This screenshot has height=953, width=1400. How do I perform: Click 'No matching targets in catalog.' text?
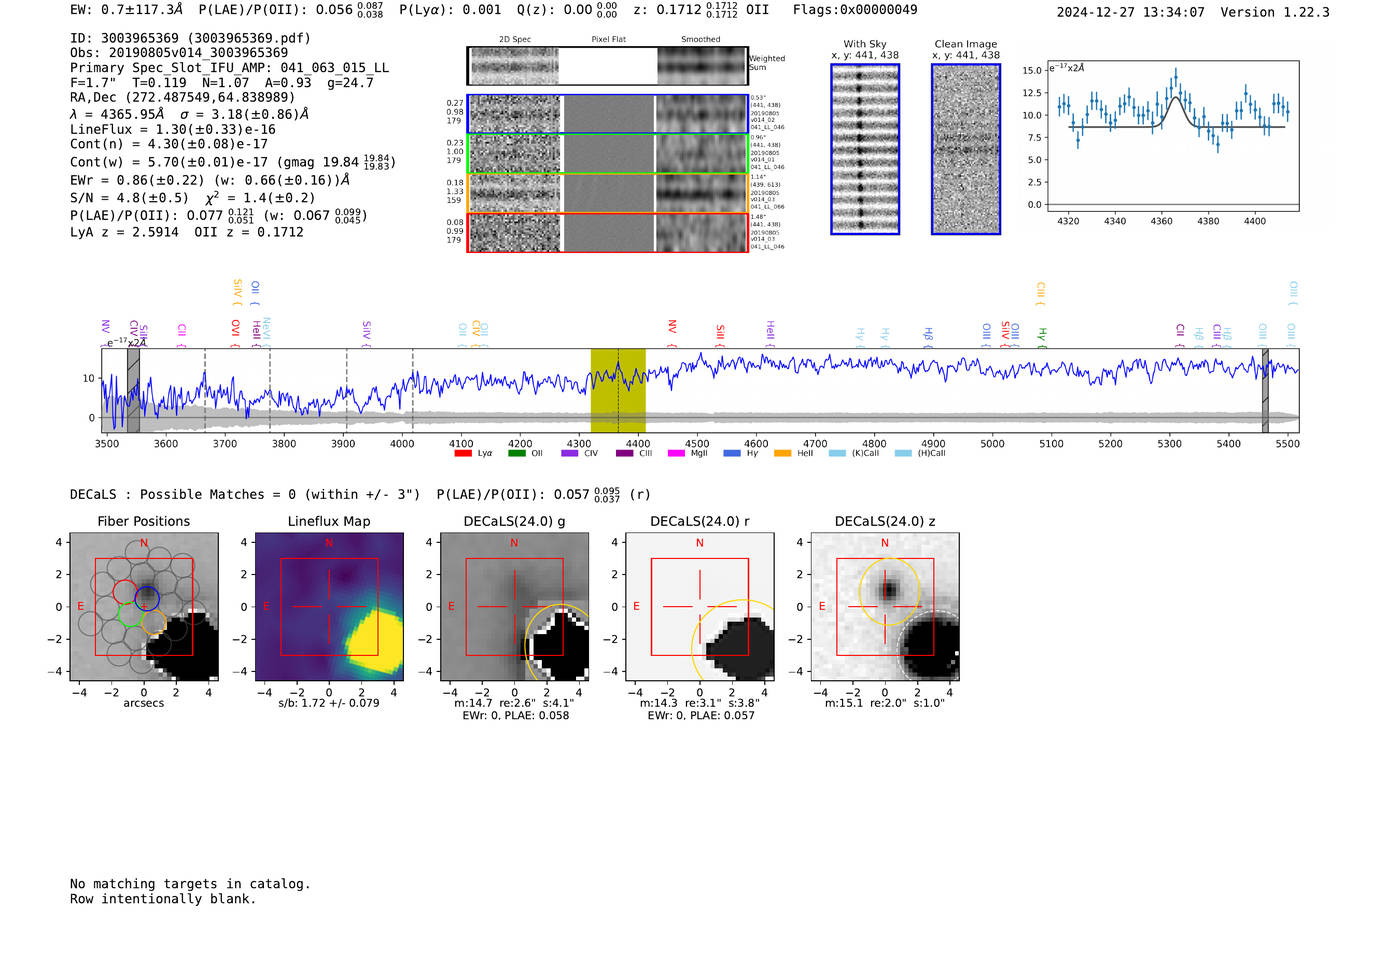click(x=190, y=884)
